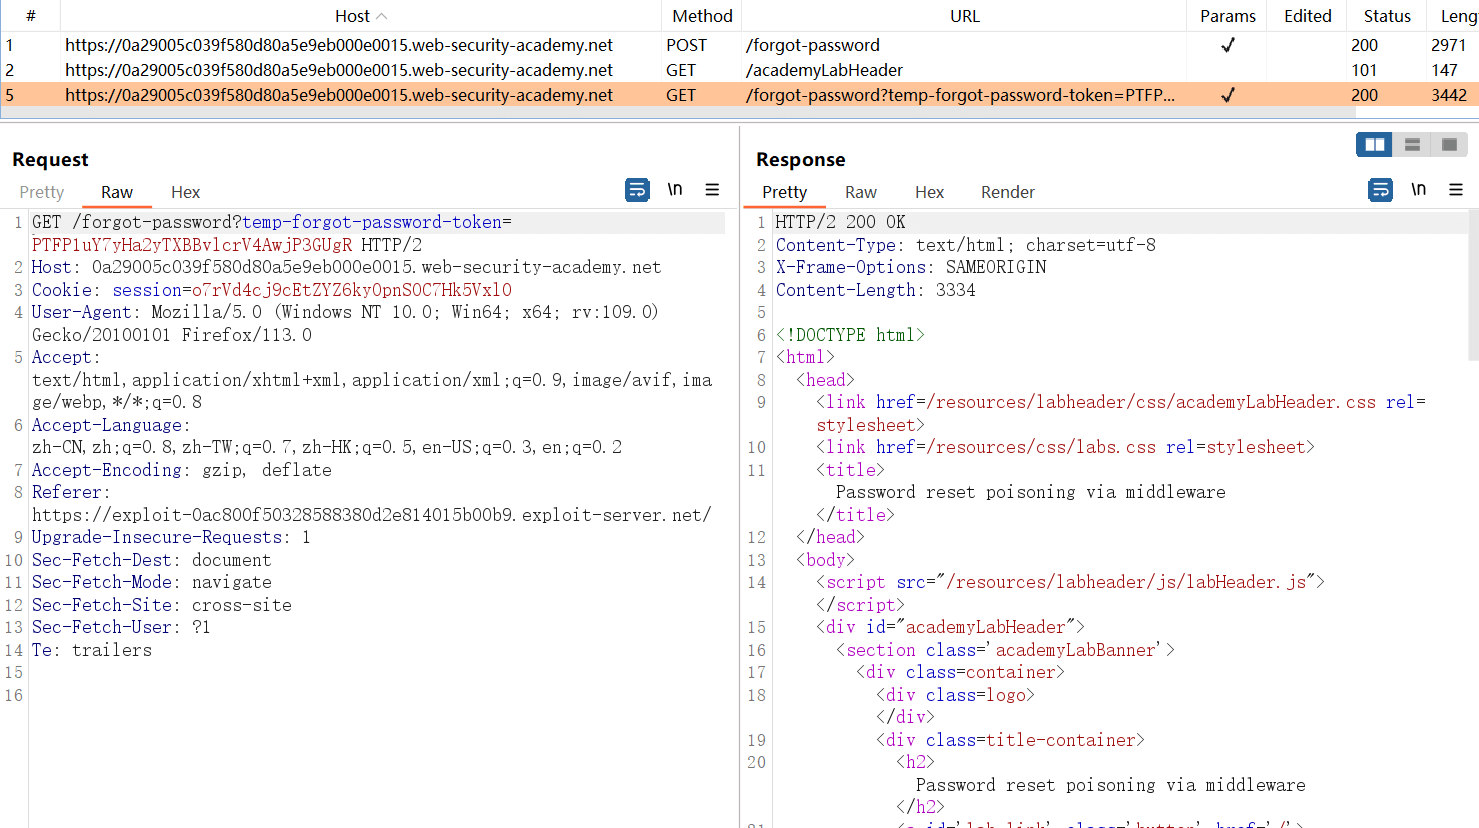The height and width of the screenshot is (828, 1479).
Task: Show non-printable characters in Response panel
Action: 1418,190
